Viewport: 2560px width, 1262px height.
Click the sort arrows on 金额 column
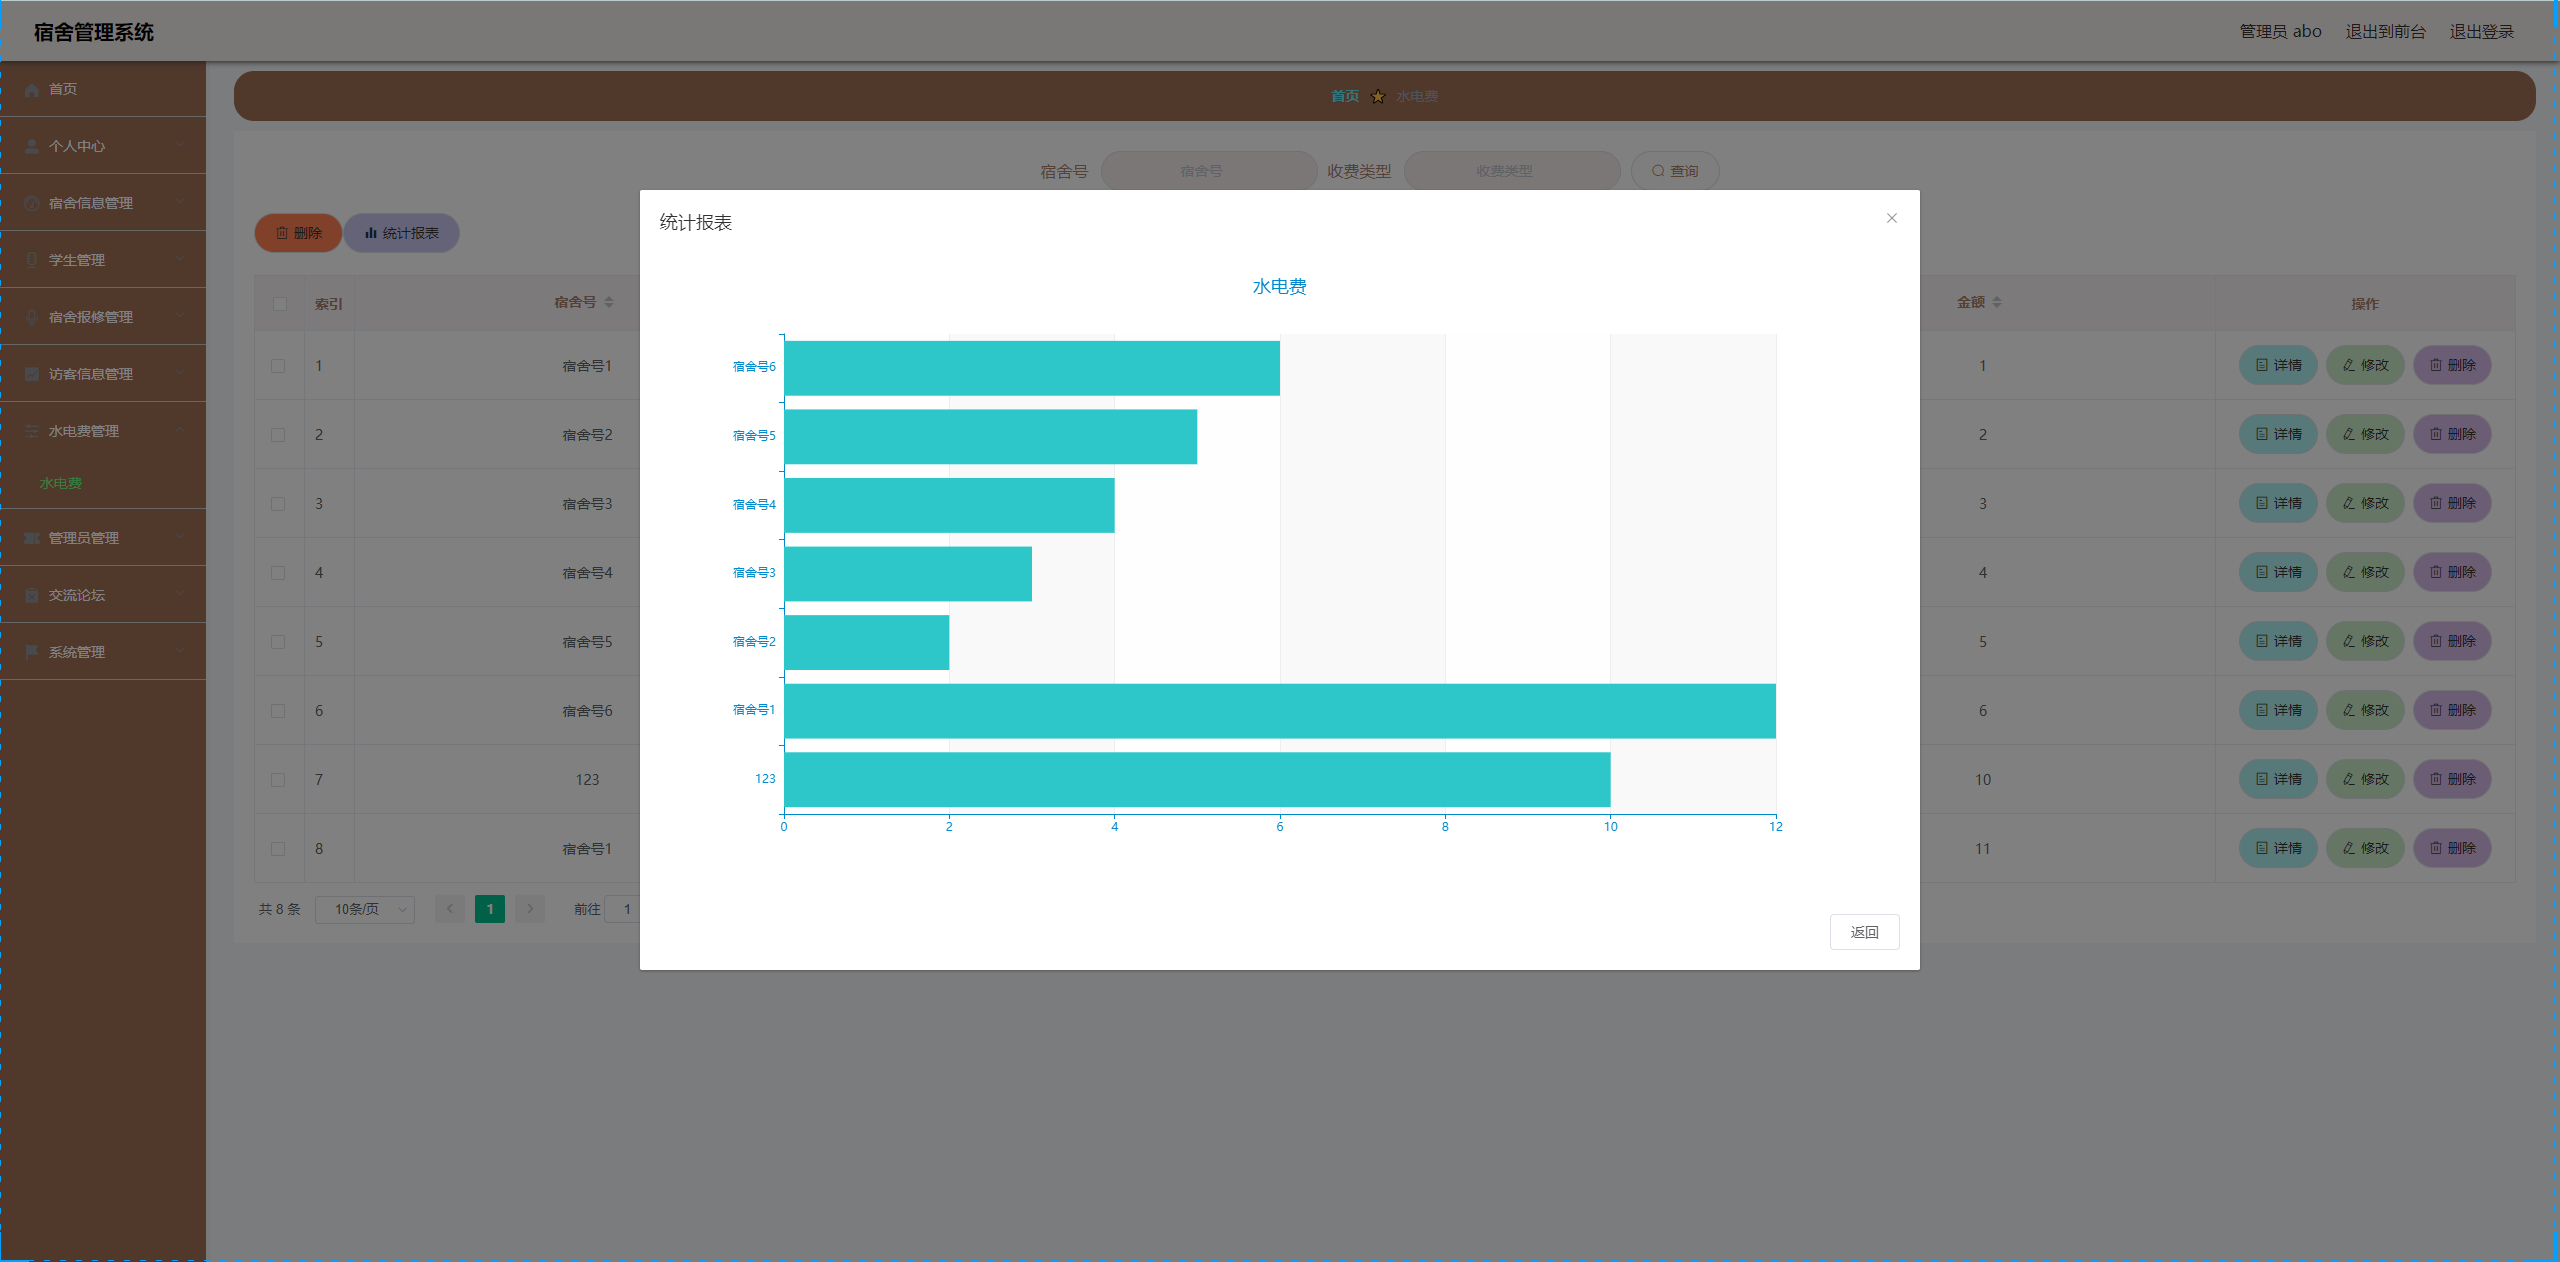point(1997,302)
